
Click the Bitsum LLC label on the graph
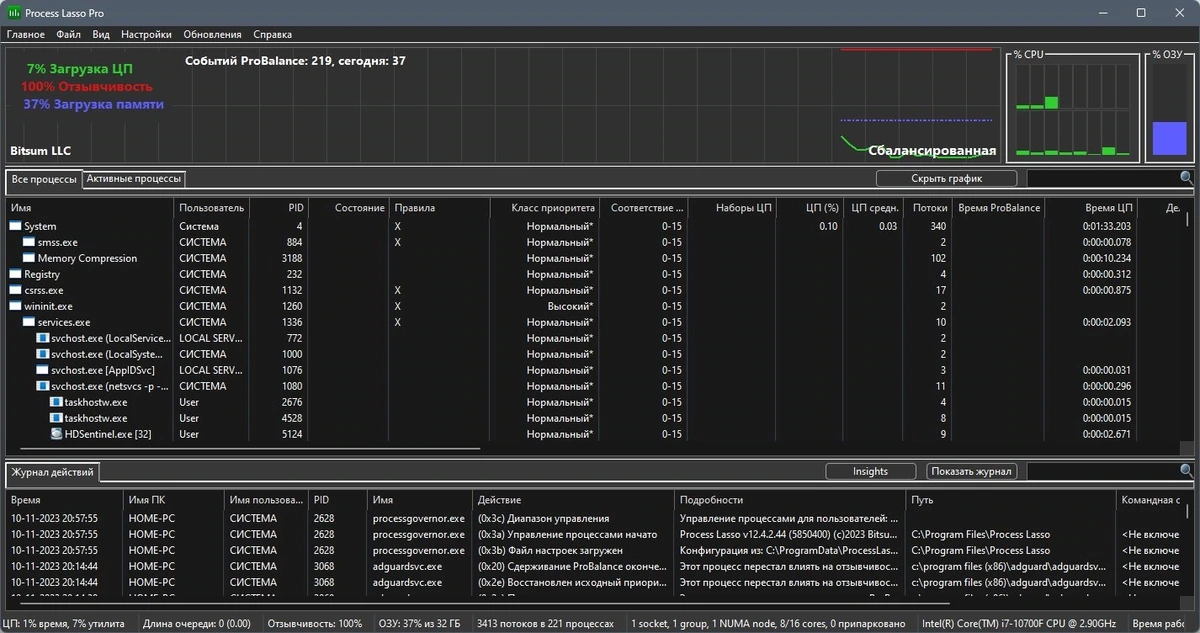[40, 151]
